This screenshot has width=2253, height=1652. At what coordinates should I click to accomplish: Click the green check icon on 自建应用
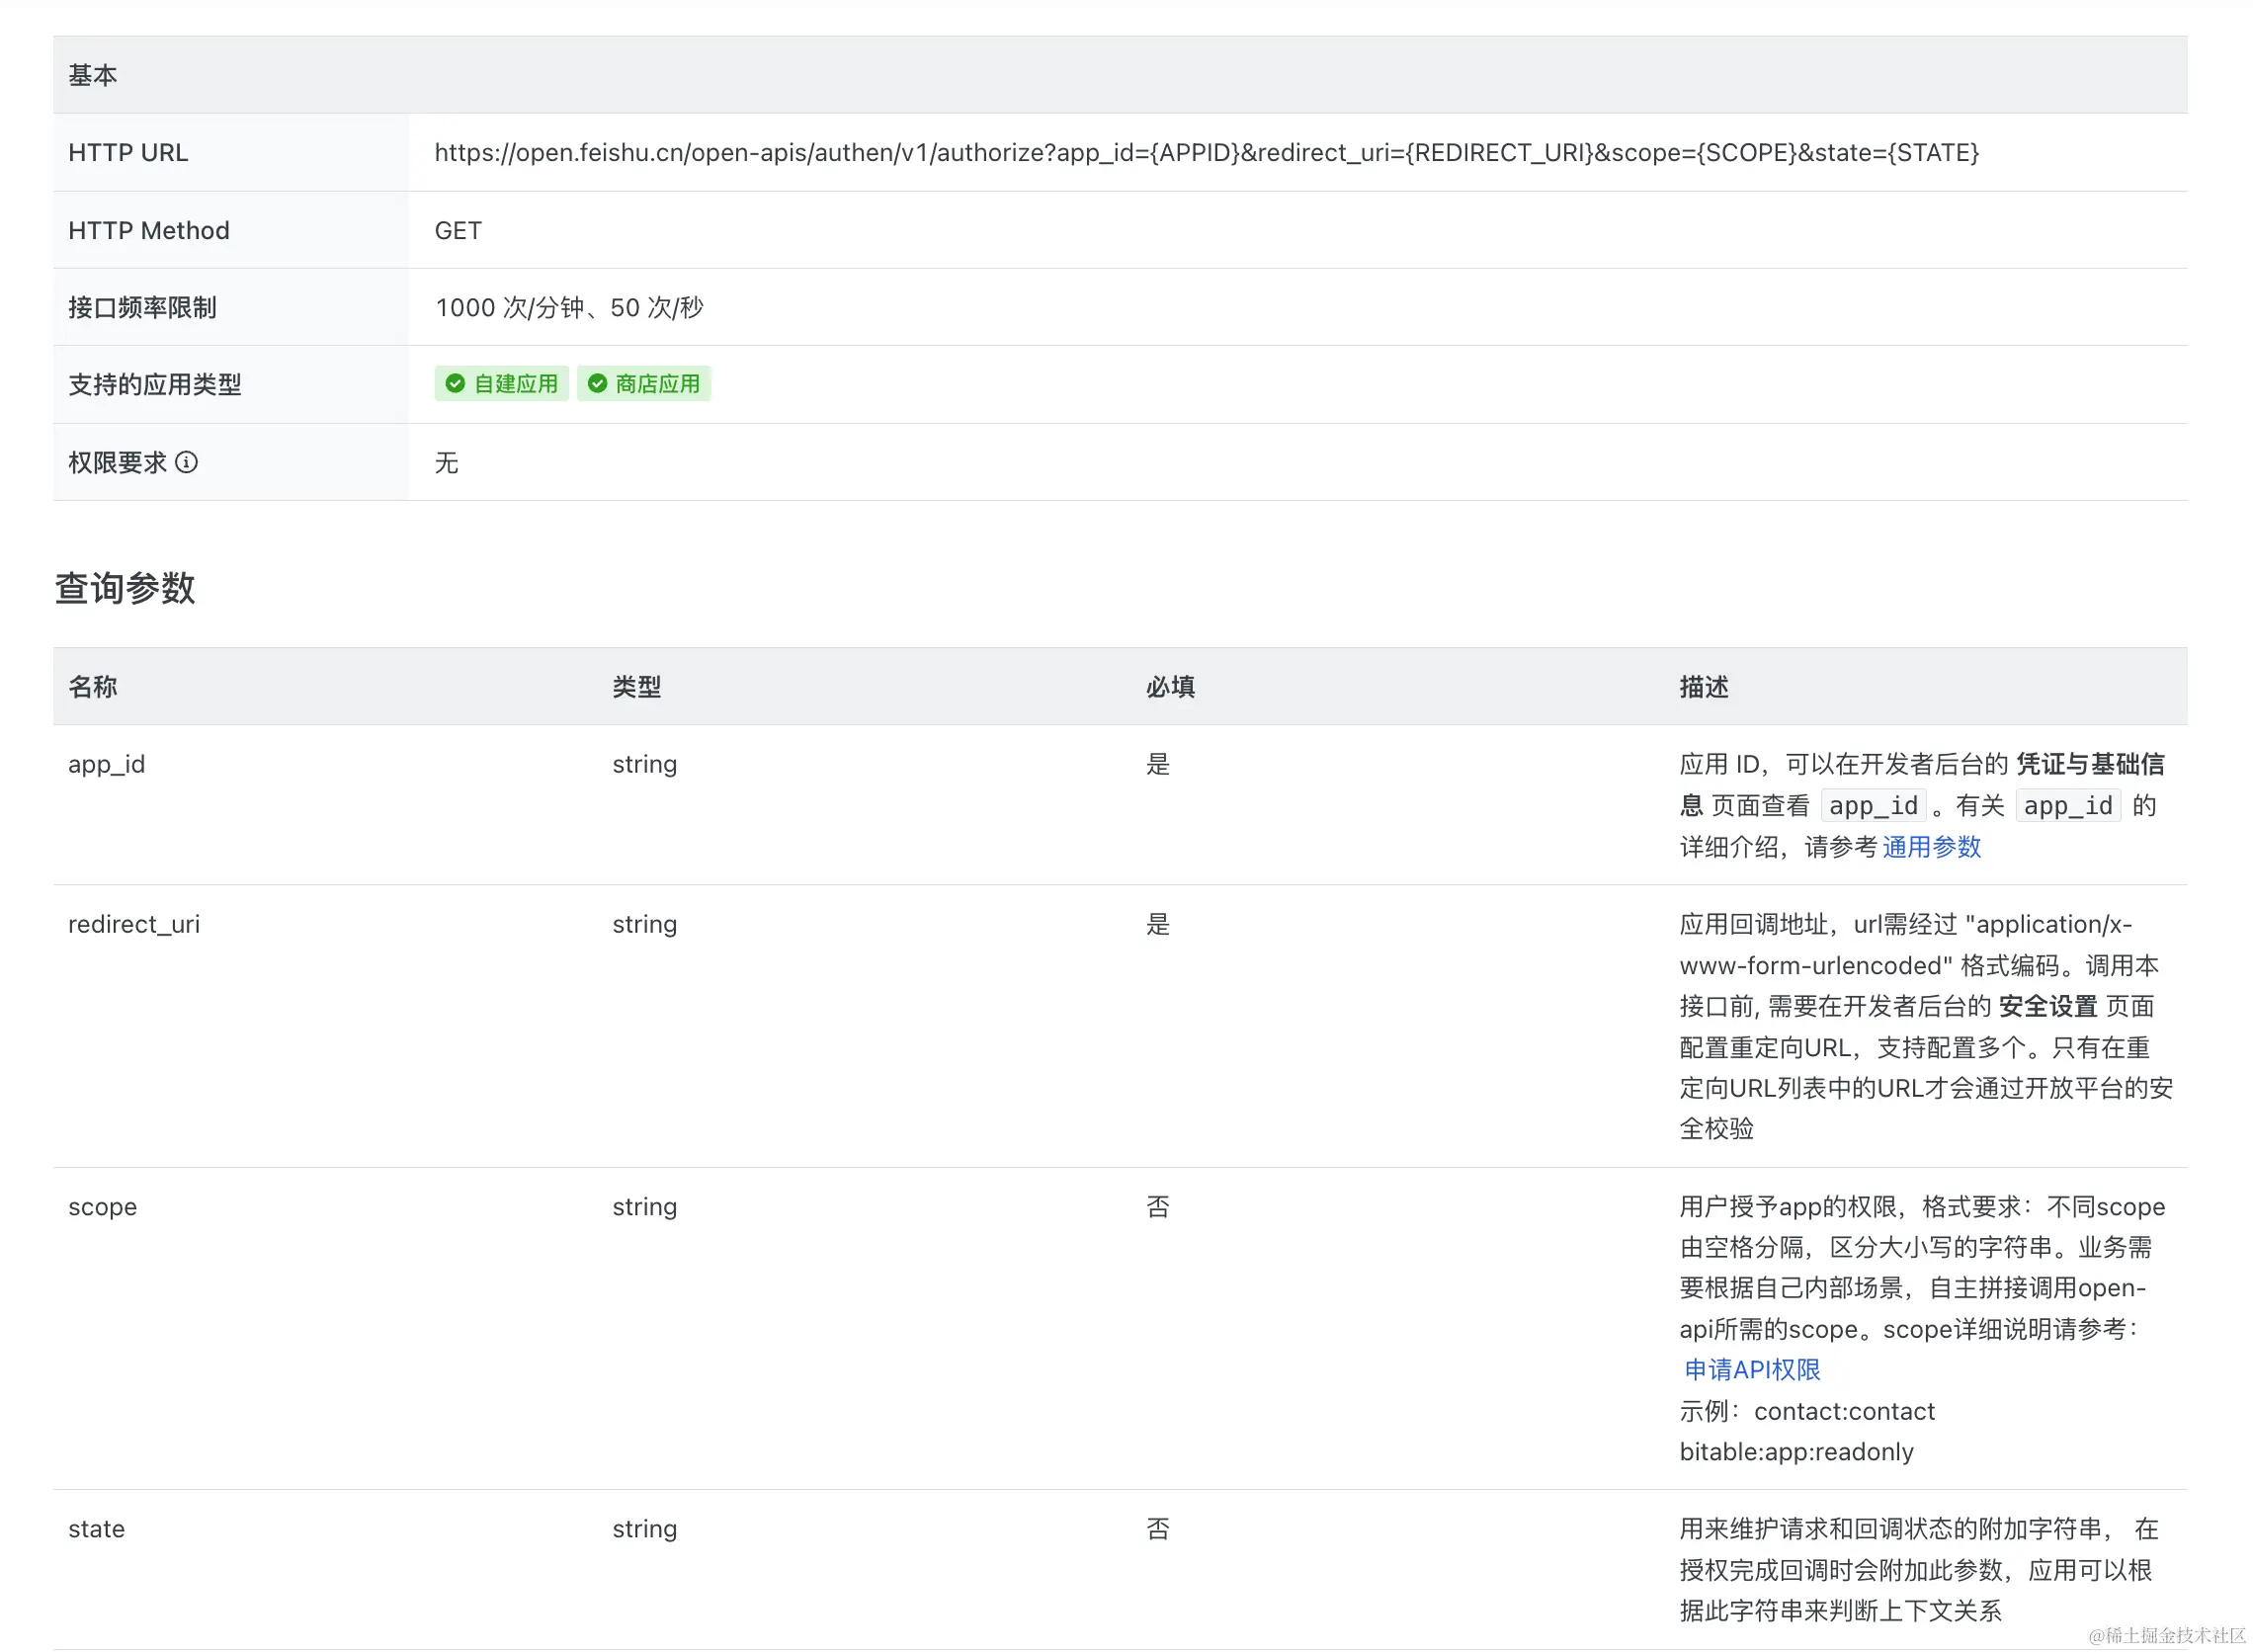(x=455, y=384)
